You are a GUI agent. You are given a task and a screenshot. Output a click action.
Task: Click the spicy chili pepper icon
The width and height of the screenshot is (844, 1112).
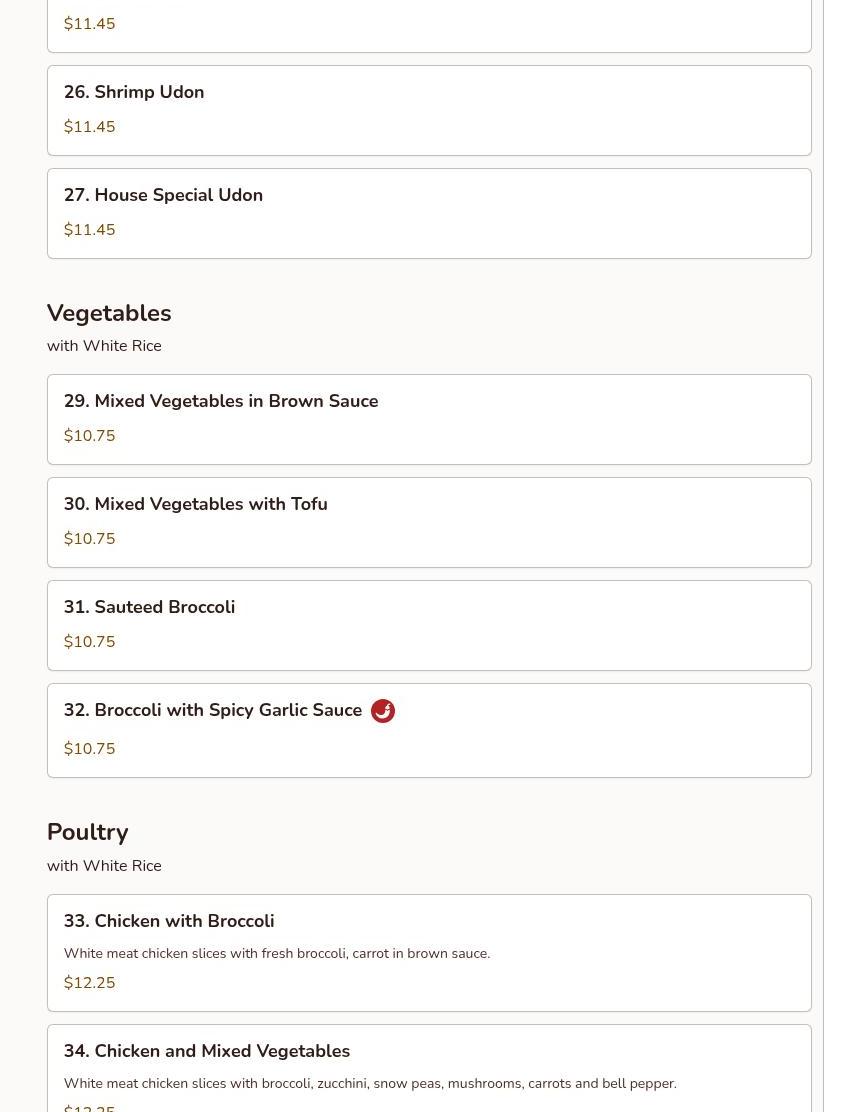(383, 711)
